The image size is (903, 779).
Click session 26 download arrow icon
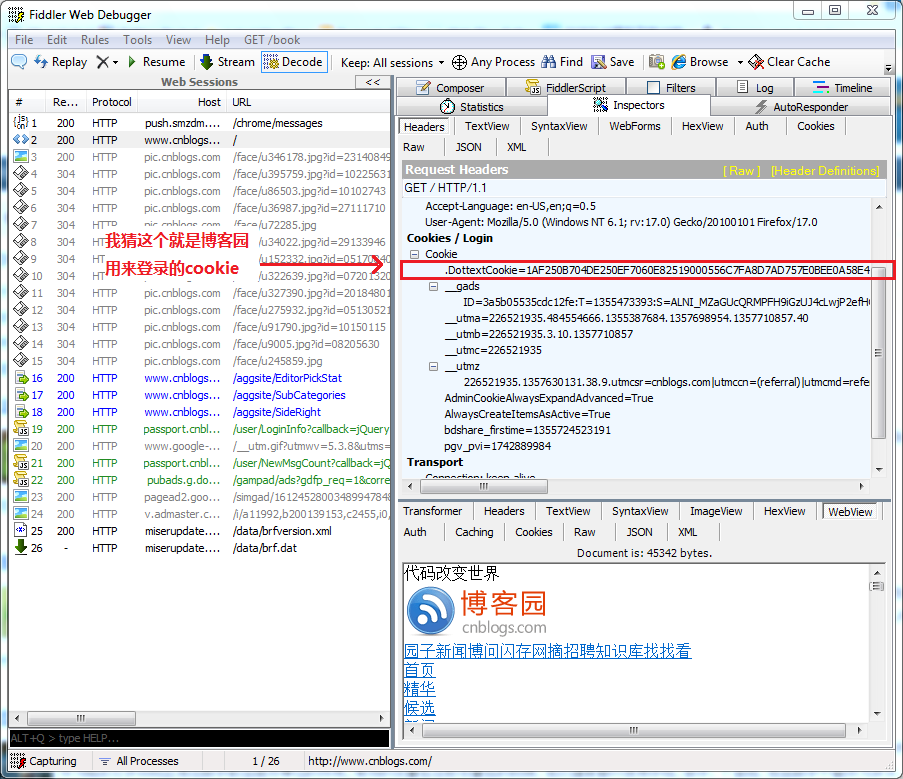(x=21, y=547)
